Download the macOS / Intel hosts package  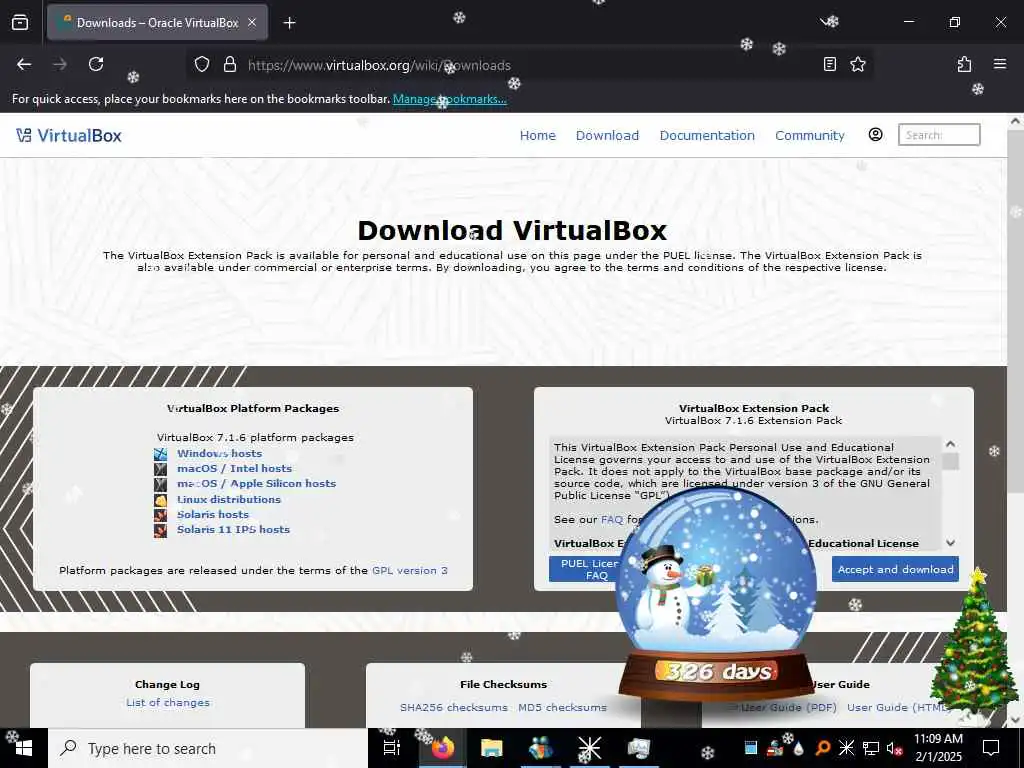pos(234,468)
